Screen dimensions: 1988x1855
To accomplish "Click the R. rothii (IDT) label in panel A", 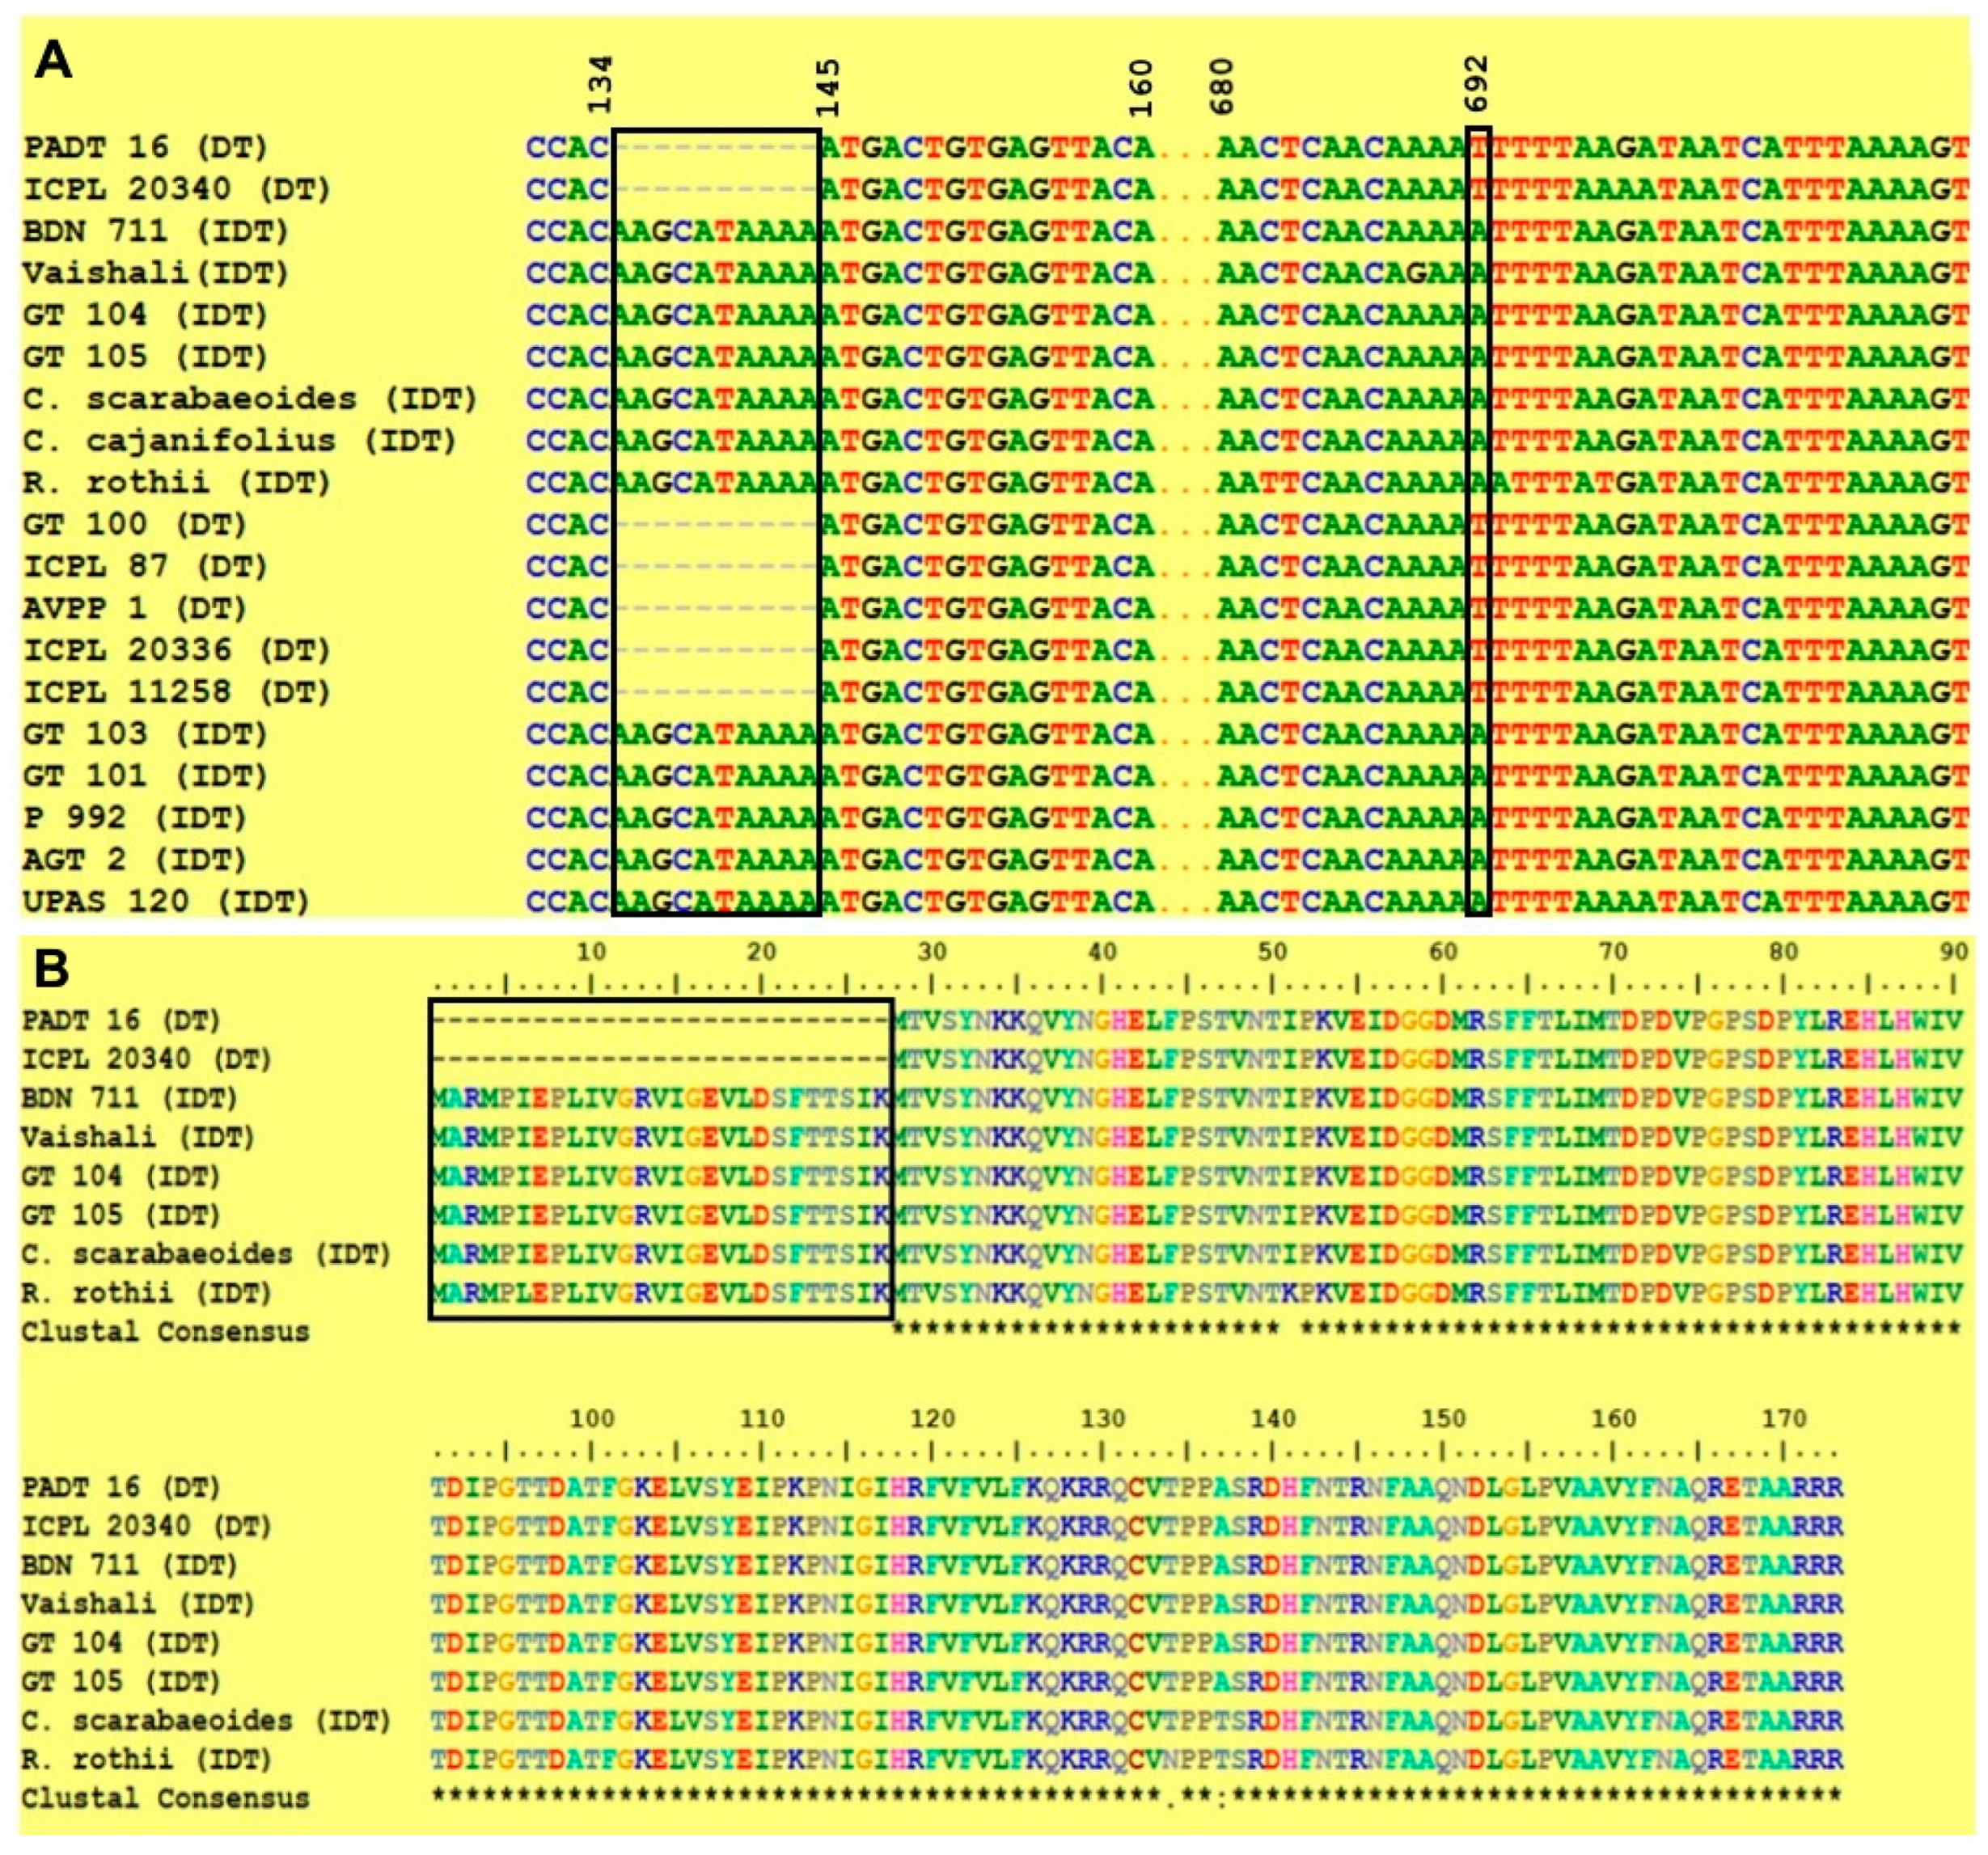I will [x=177, y=483].
